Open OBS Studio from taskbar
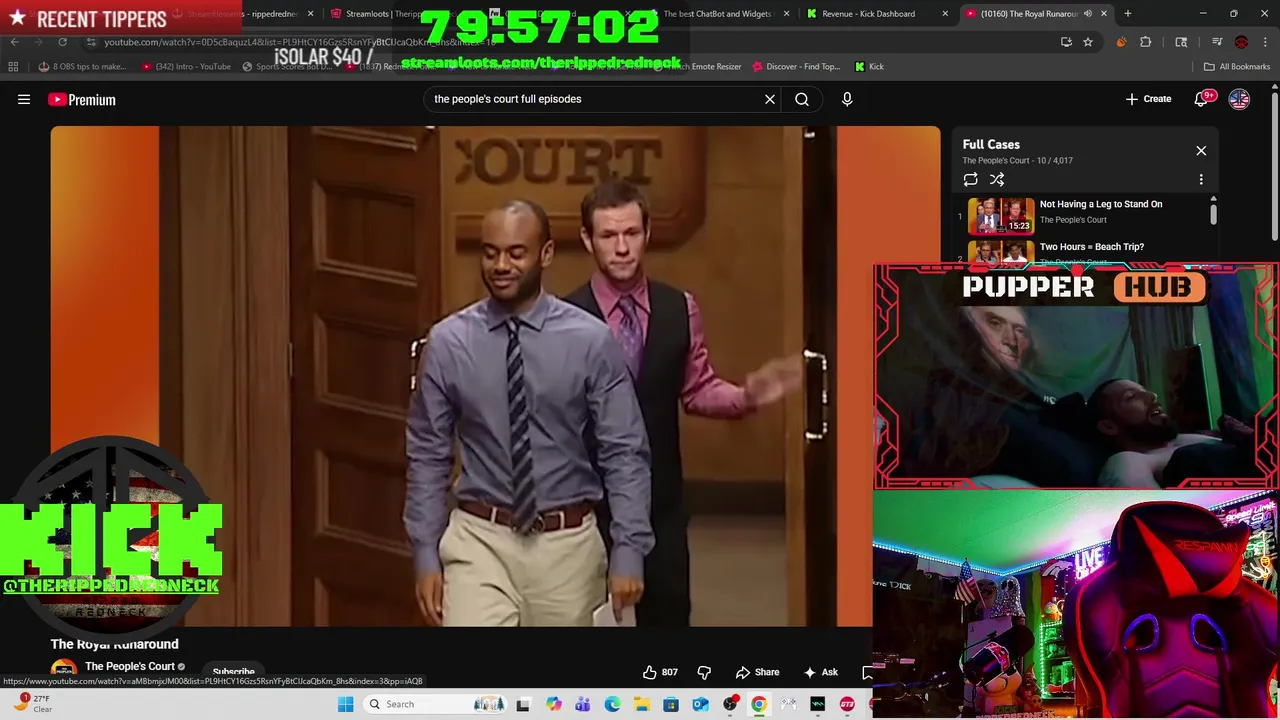 coord(730,704)
